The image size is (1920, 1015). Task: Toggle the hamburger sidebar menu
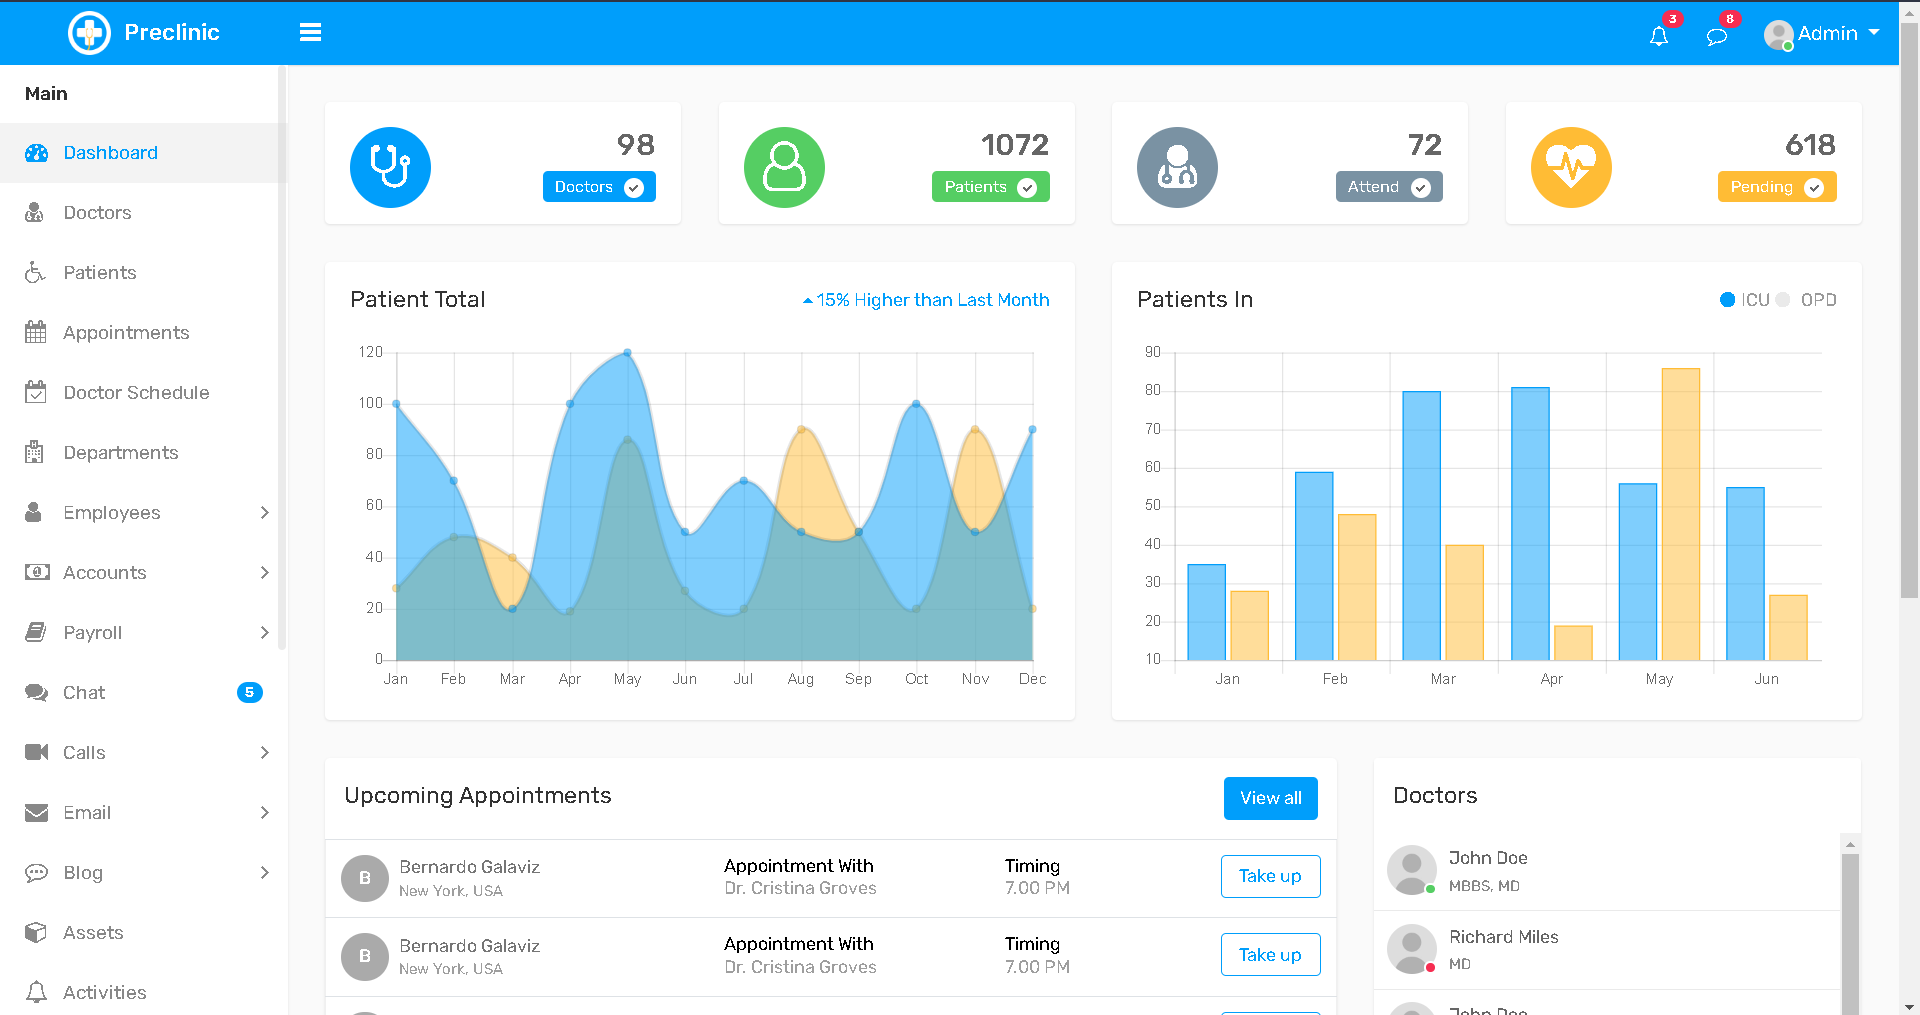(x=310, y=33)
